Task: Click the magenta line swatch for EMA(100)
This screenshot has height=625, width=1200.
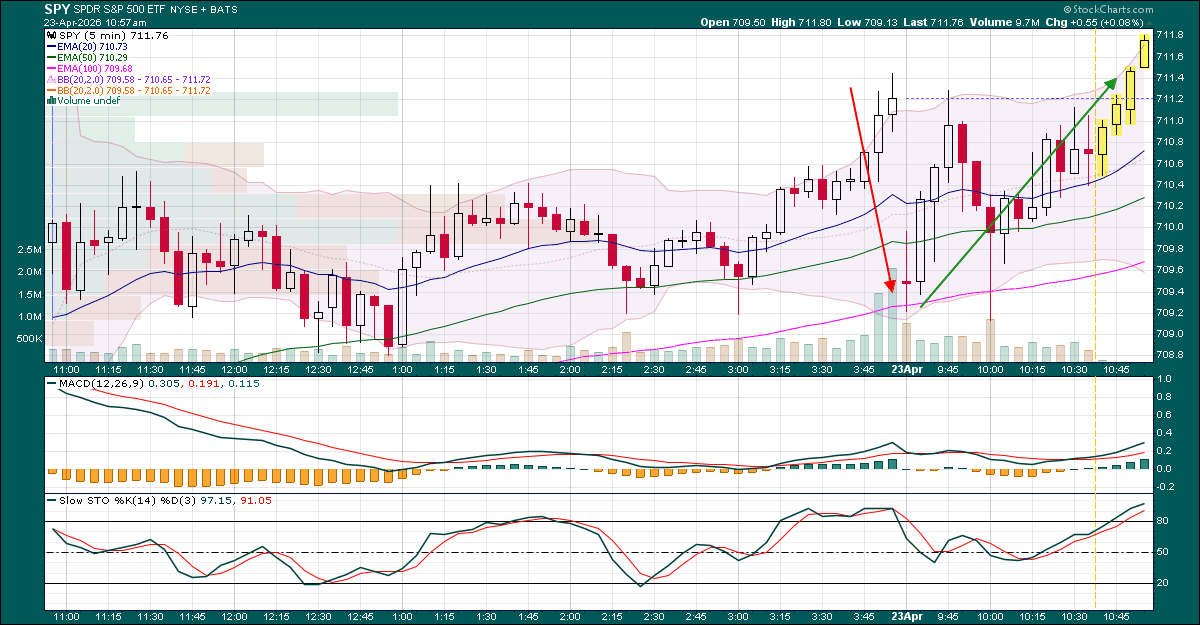Action: click(51, 69)
